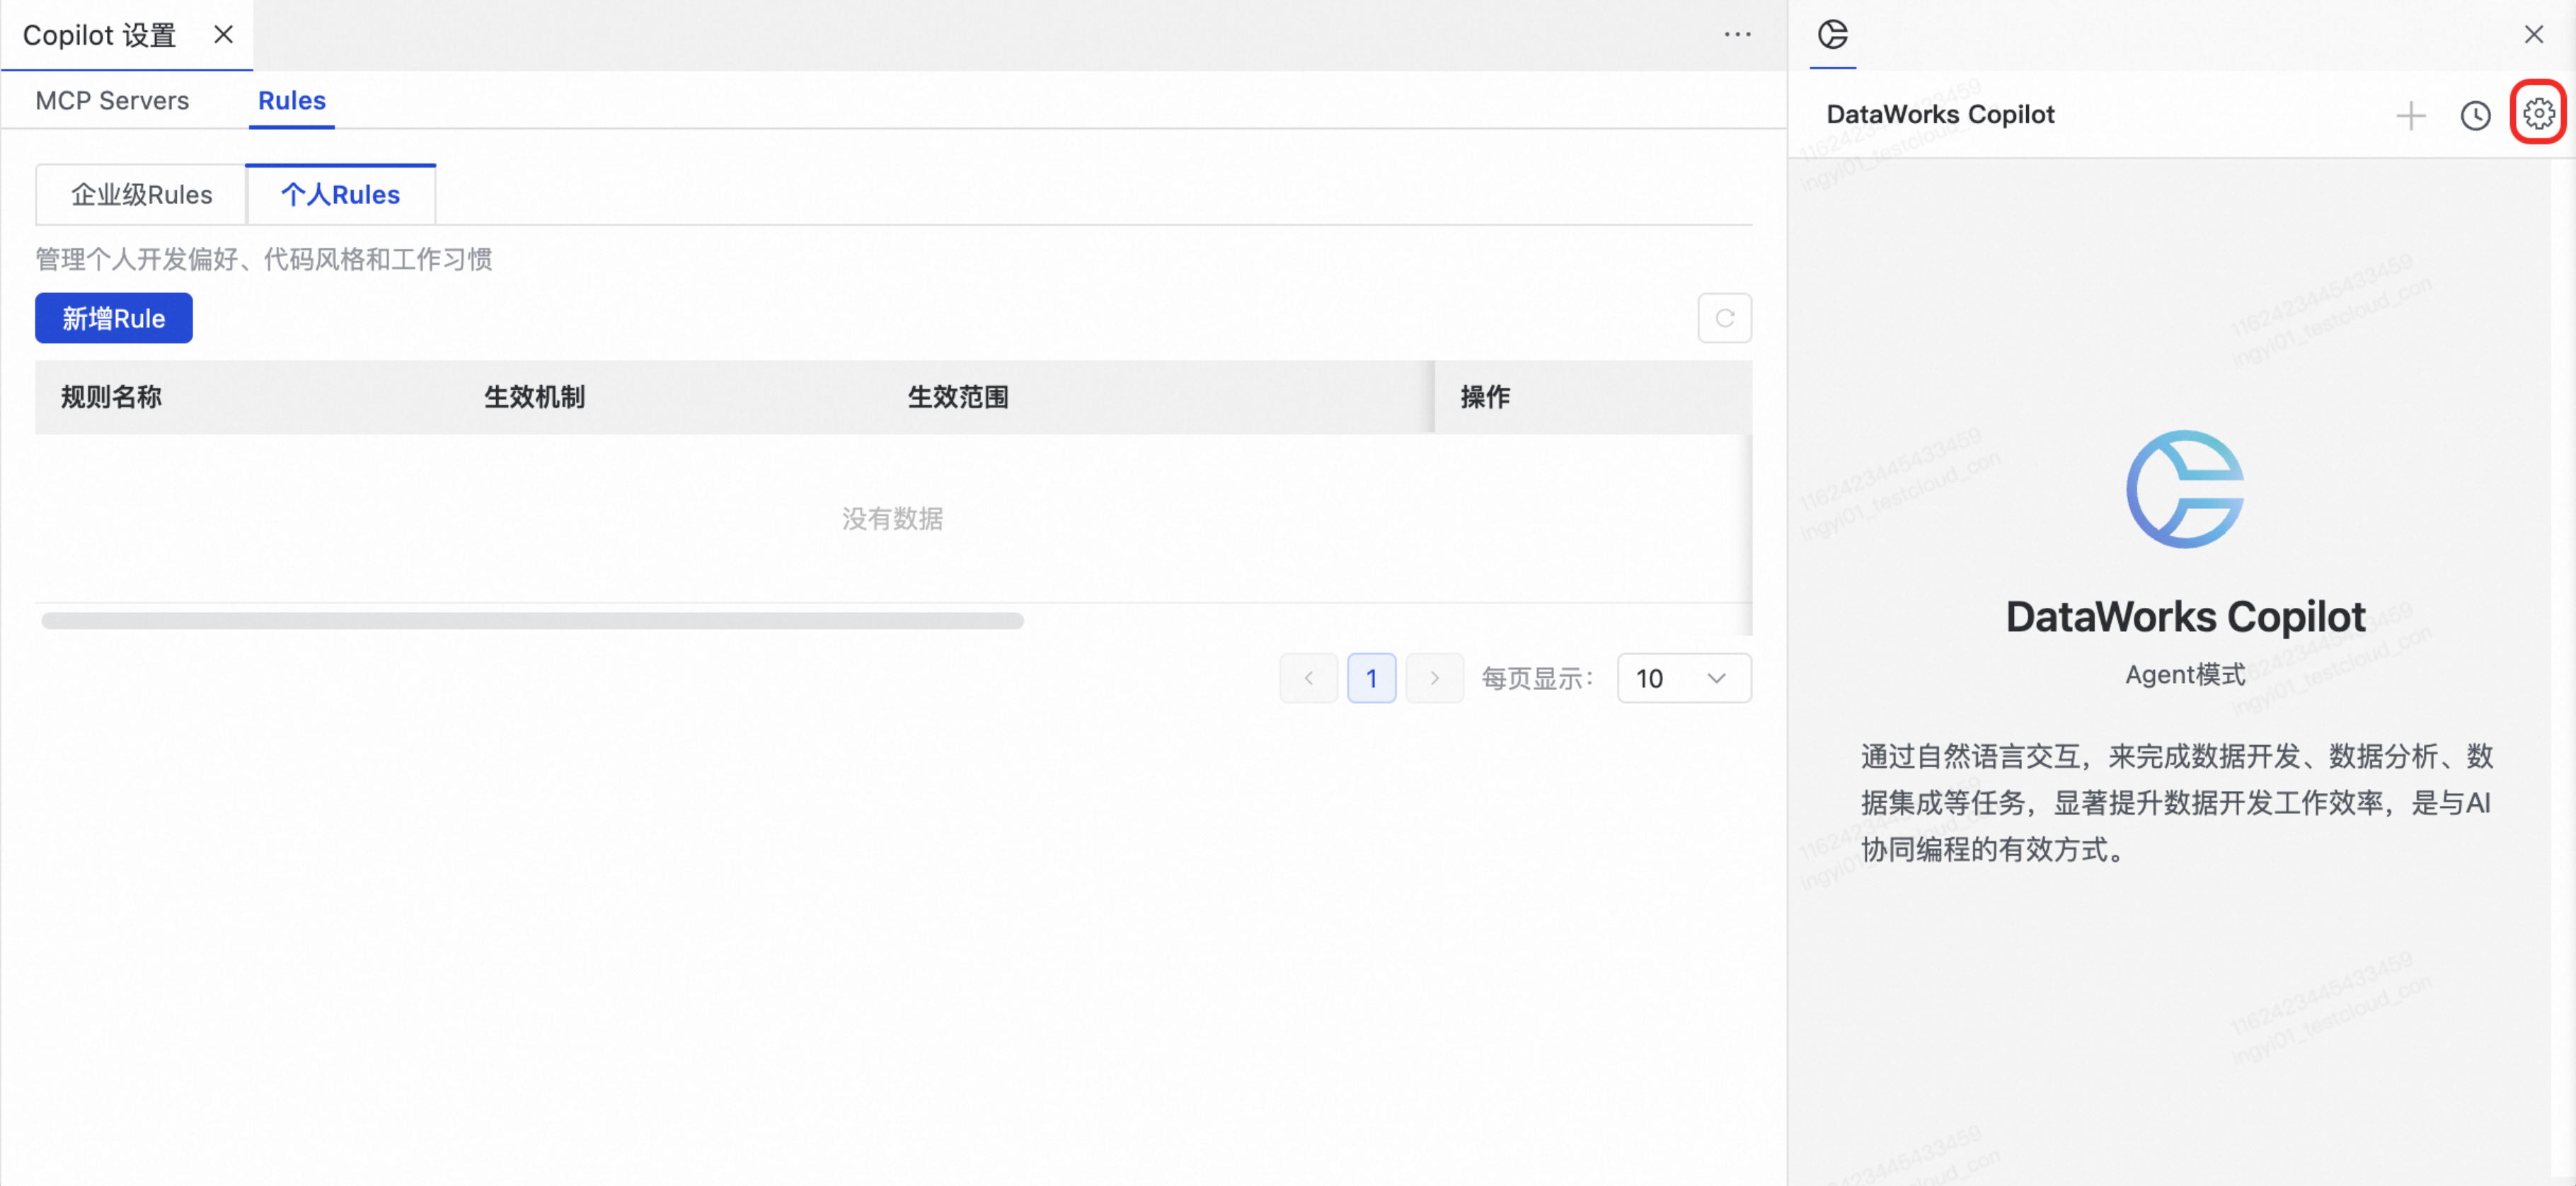Screen dimensions: 2576x1186
Task: Select the 企业级Rules tab
Action: coord(141,195)
